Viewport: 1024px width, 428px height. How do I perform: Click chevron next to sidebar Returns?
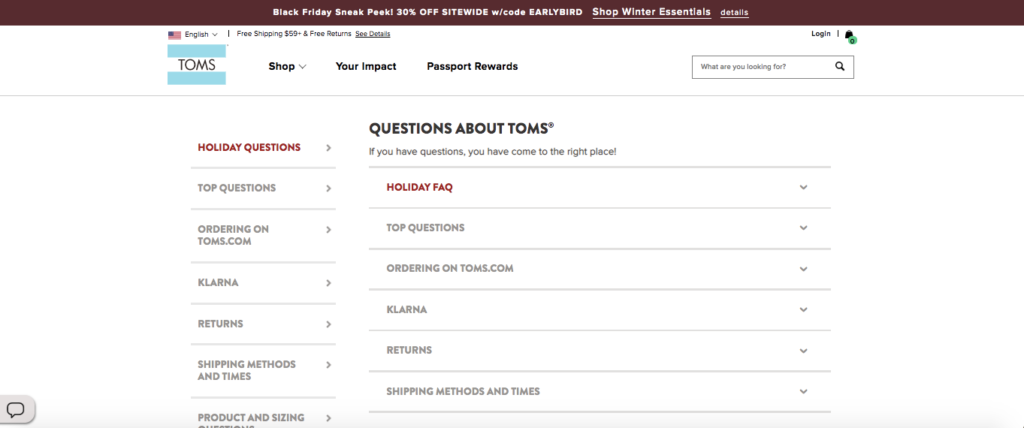328,325
